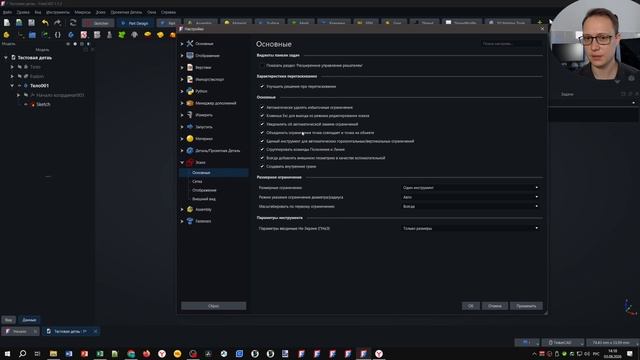Open the Файл menu

[7, 12]
